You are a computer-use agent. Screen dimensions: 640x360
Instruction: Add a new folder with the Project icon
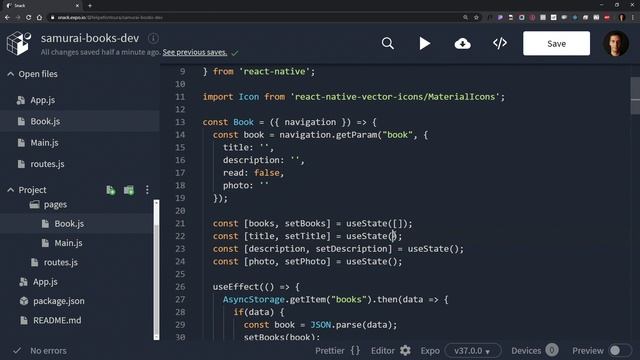point(129,190)
